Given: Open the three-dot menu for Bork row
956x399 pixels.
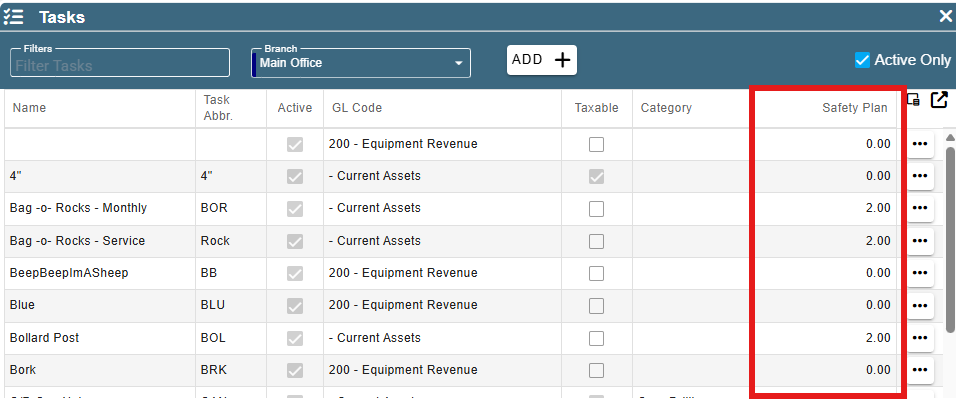Looking at the screenshot, I should [x=920, y=370].
